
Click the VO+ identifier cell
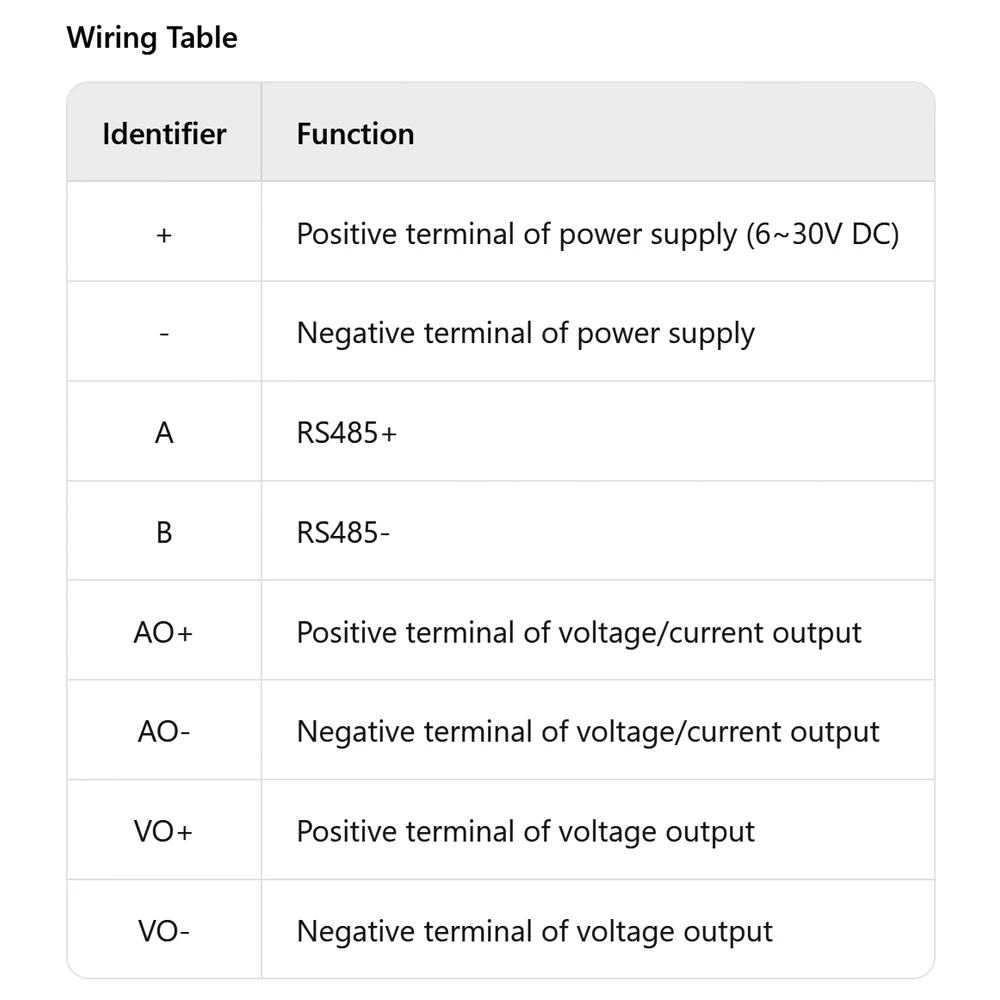[164, 832]
